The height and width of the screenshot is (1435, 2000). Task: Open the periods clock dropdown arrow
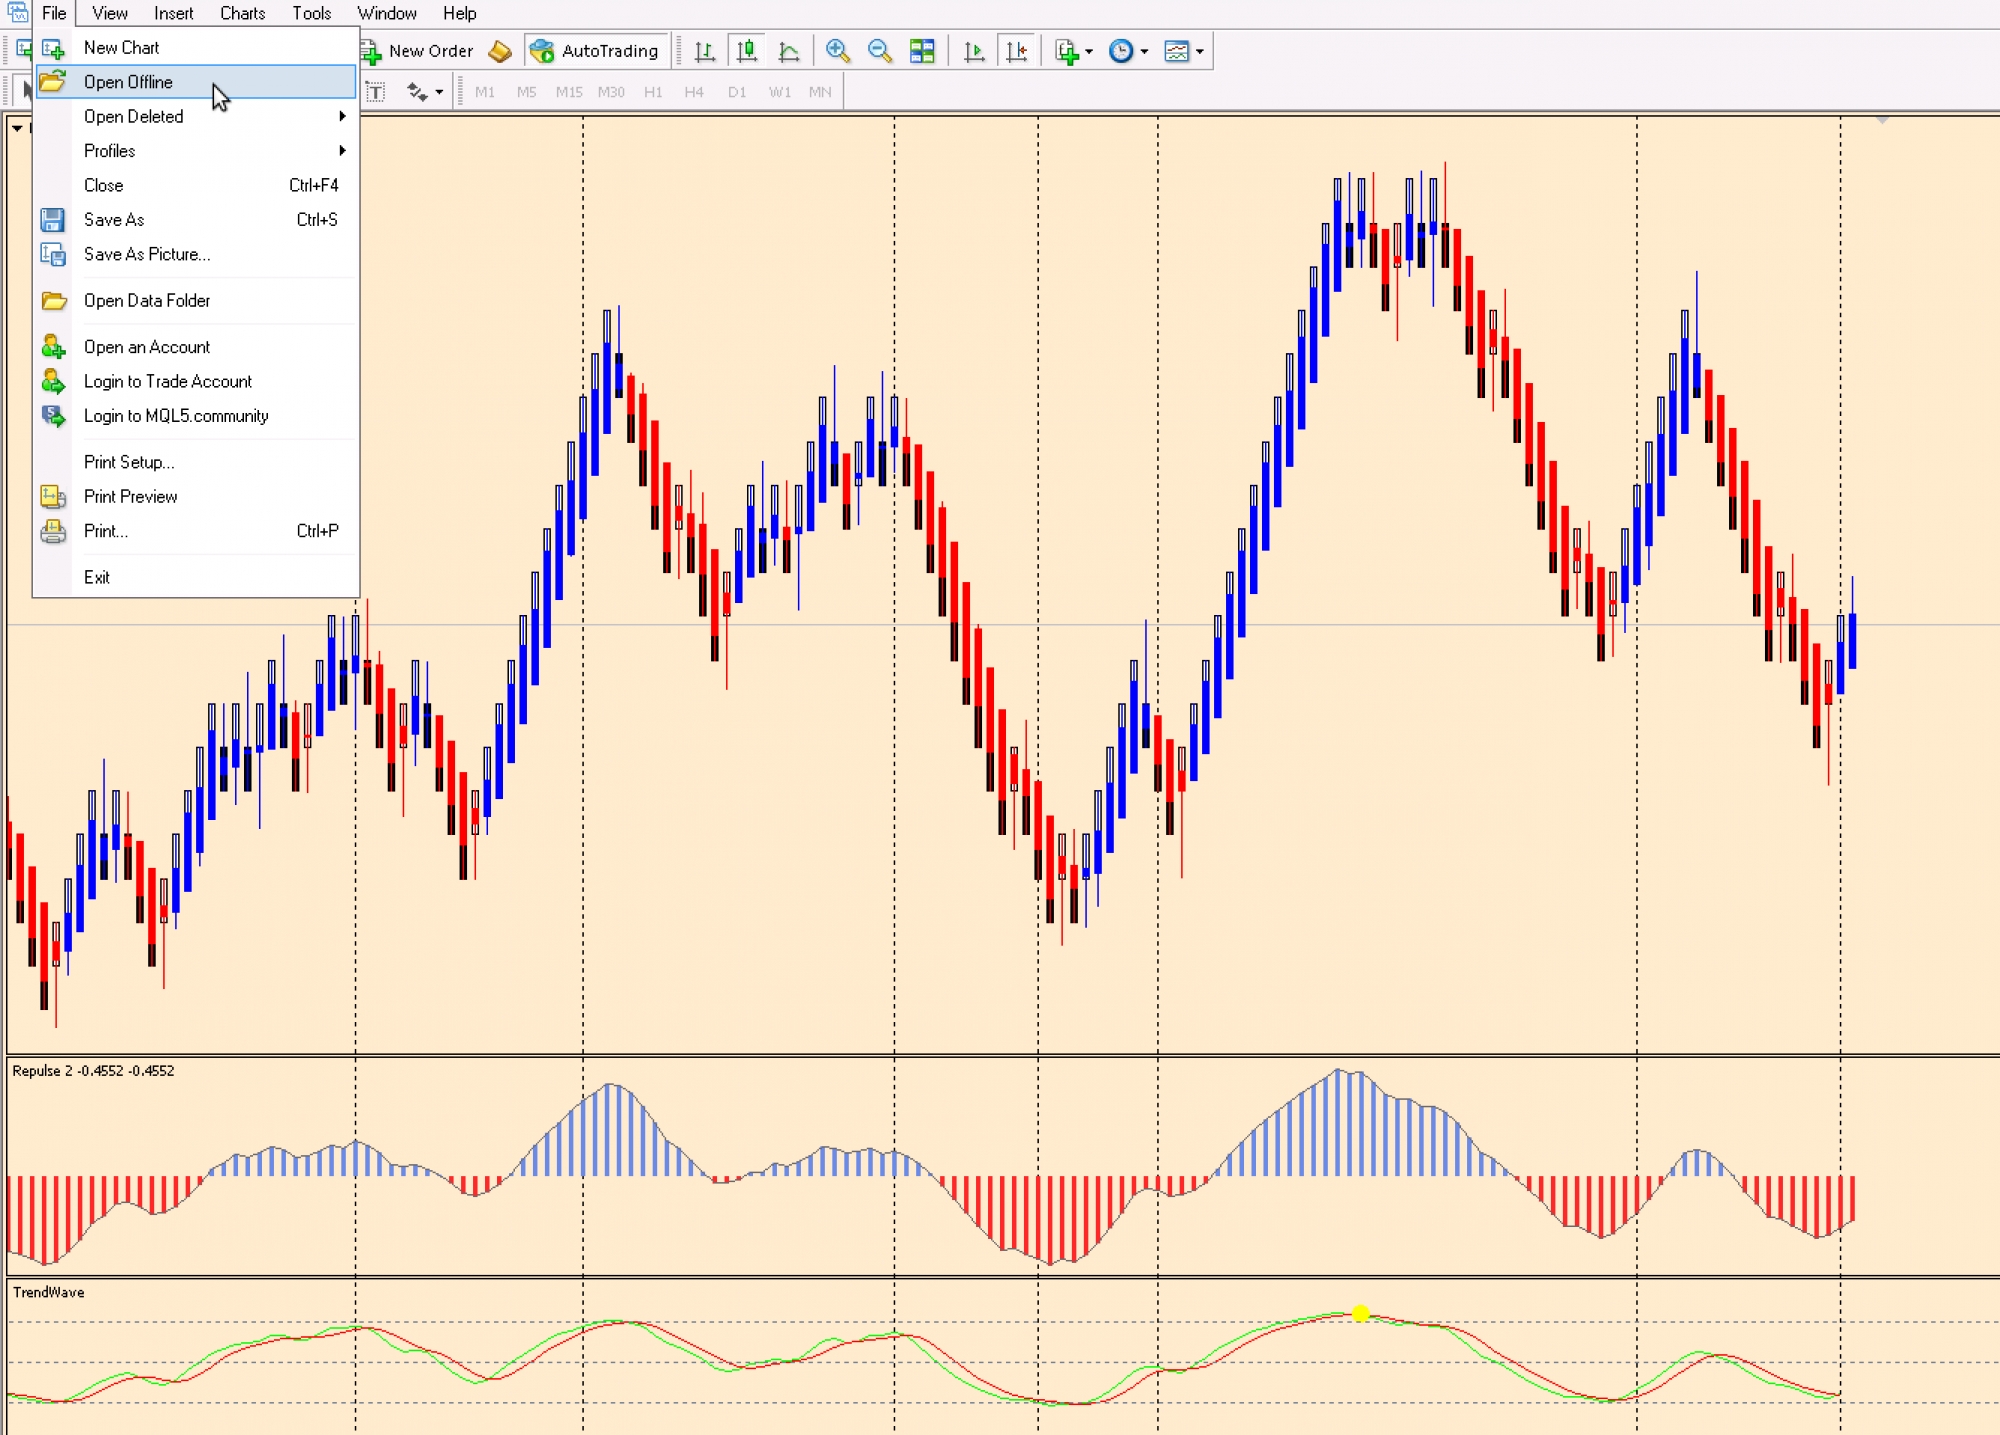point(1144,52)
